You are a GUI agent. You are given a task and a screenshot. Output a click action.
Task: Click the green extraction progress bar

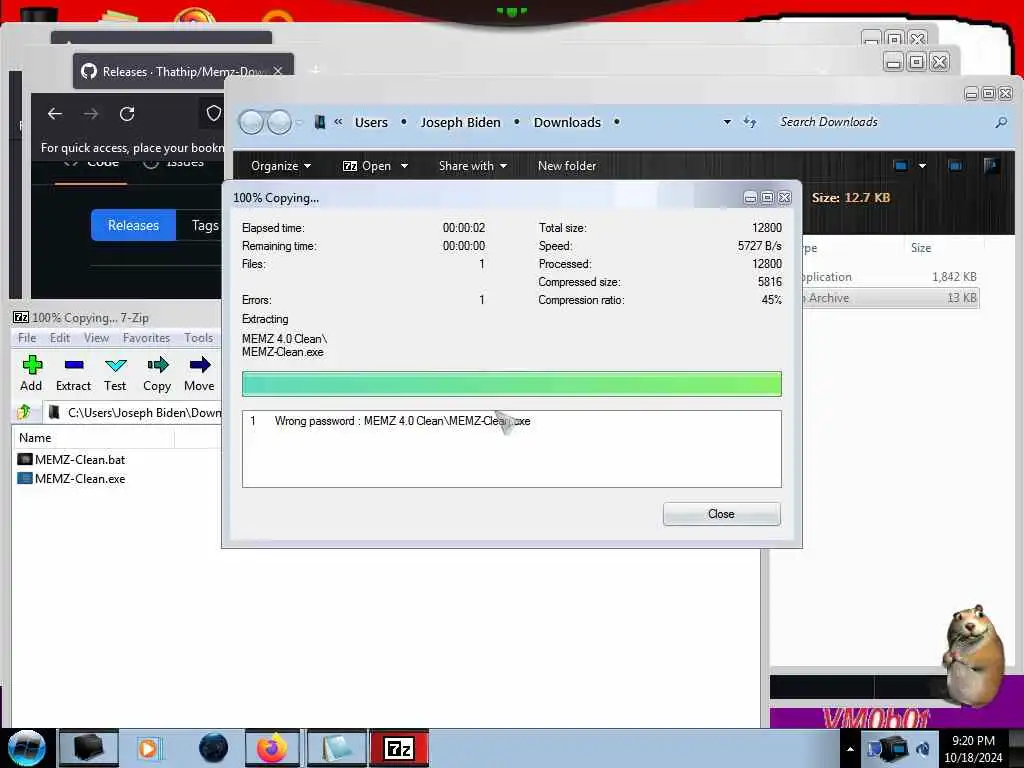511,384
